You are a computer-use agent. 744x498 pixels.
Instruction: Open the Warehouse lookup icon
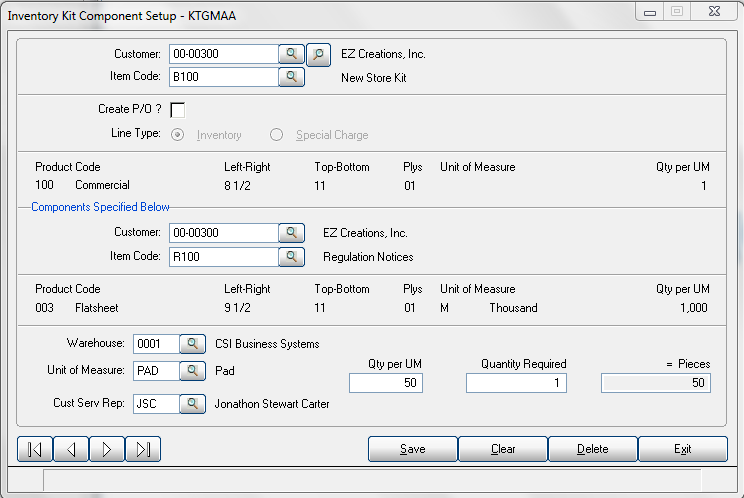(192, 344)
